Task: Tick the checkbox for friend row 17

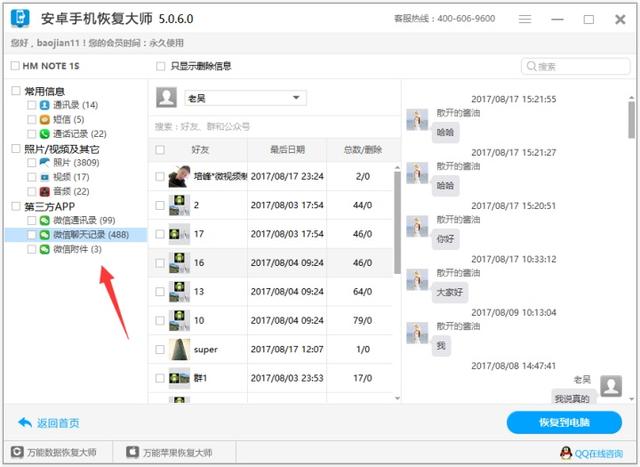Action: [160, 234]
